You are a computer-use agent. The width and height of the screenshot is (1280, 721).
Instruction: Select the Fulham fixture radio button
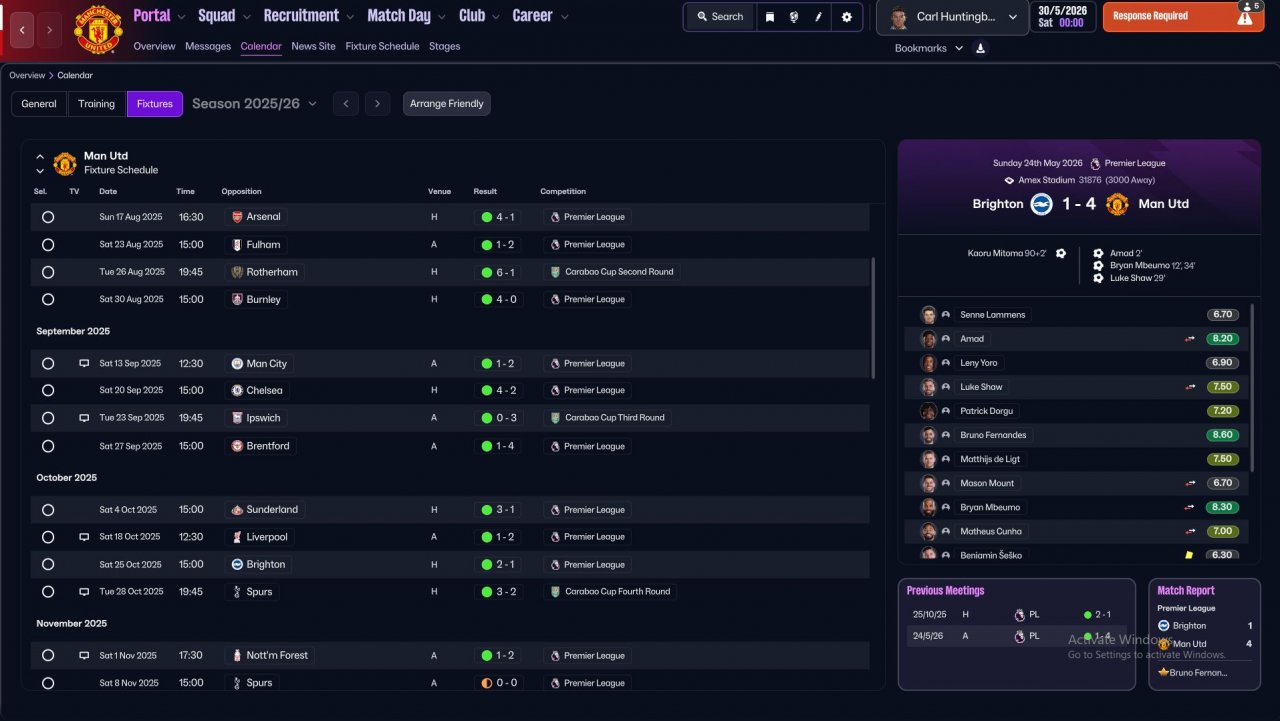48,245
